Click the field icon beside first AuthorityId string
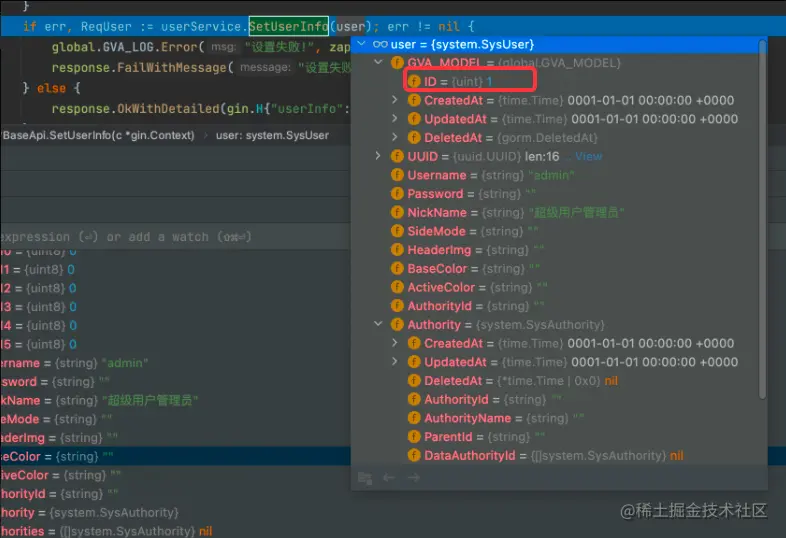 (397, 306)
